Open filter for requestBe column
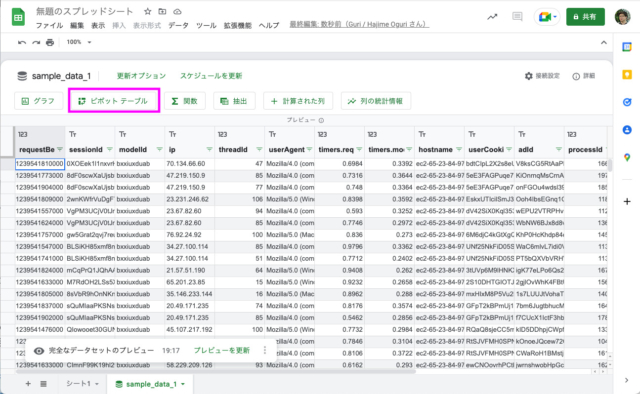This screenshot has height=394, width=640. [60, 149]
